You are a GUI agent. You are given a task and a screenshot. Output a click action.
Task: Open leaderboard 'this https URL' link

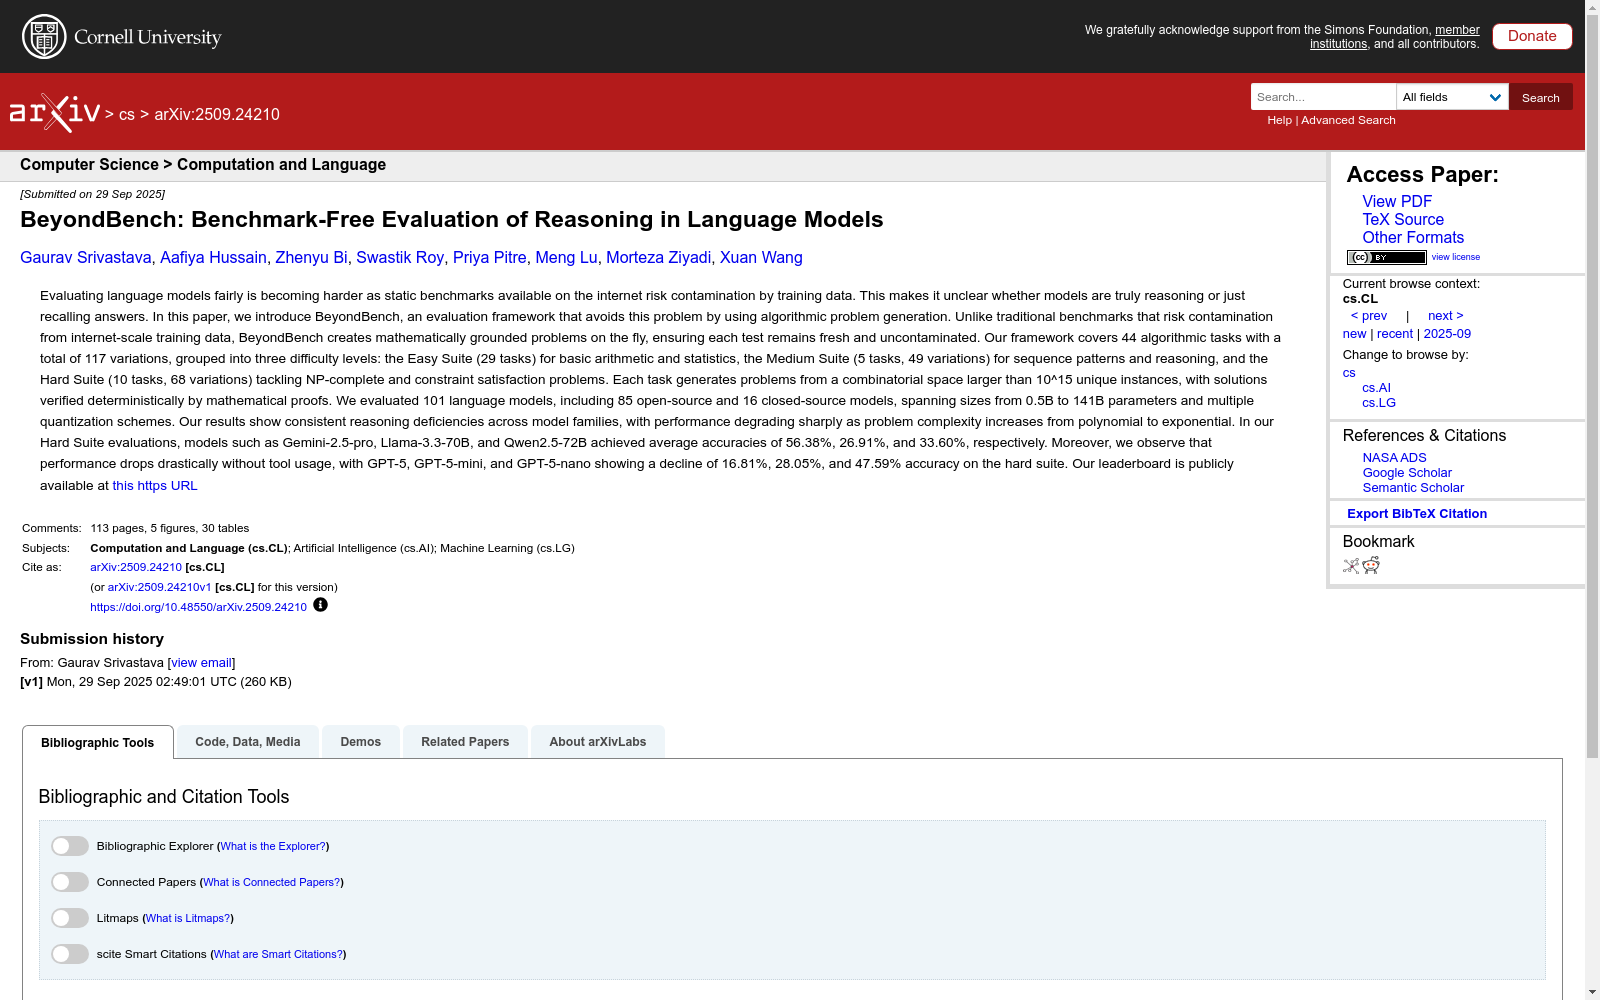click(x=155, y=486)
